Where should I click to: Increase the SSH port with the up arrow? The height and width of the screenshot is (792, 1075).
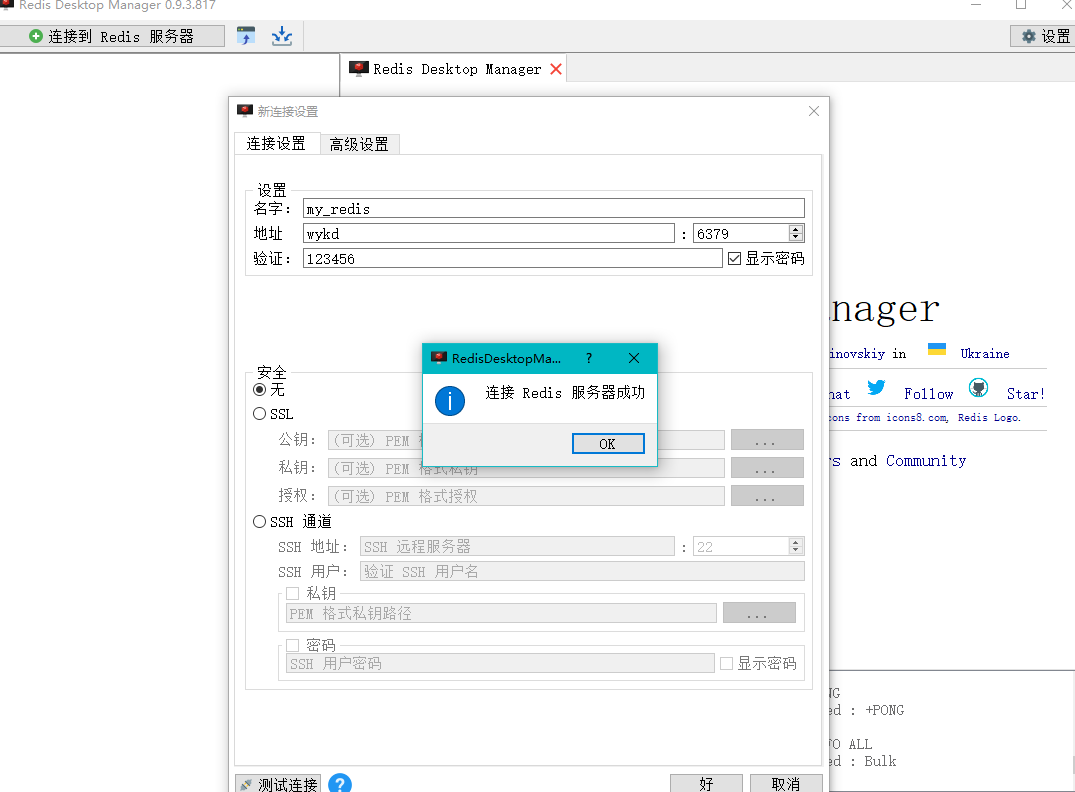pyautogui.click(x=795, y=542)
